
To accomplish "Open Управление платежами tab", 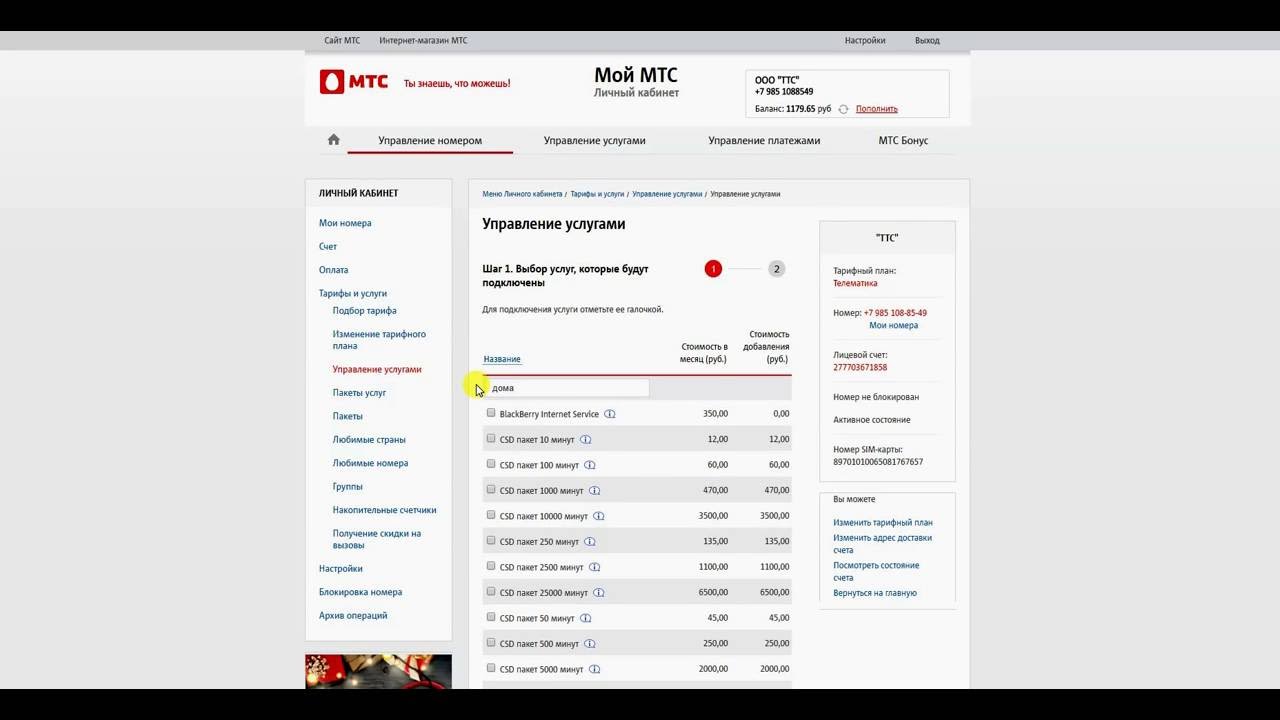I will 764,141.
